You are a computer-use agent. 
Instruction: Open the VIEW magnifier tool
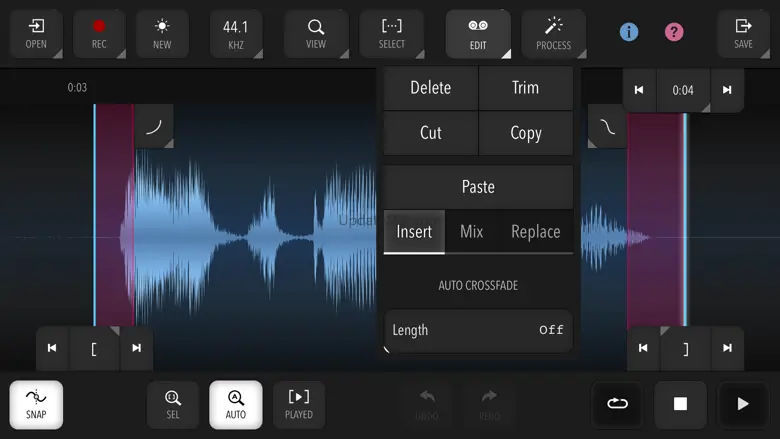click(x=316, y=34)
